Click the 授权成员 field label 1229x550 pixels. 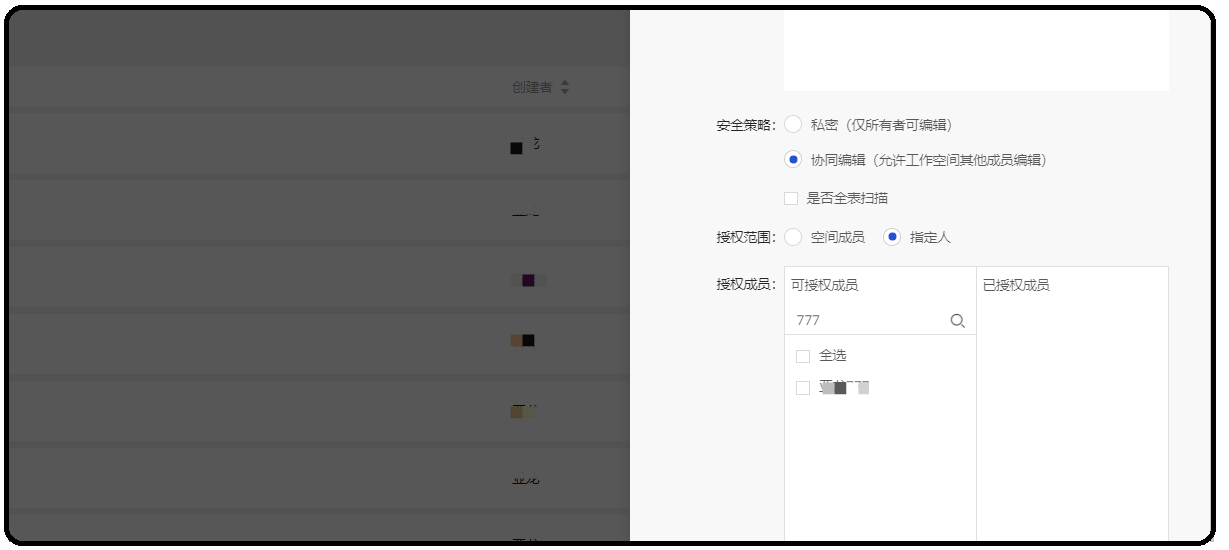(x=745, y=285)
